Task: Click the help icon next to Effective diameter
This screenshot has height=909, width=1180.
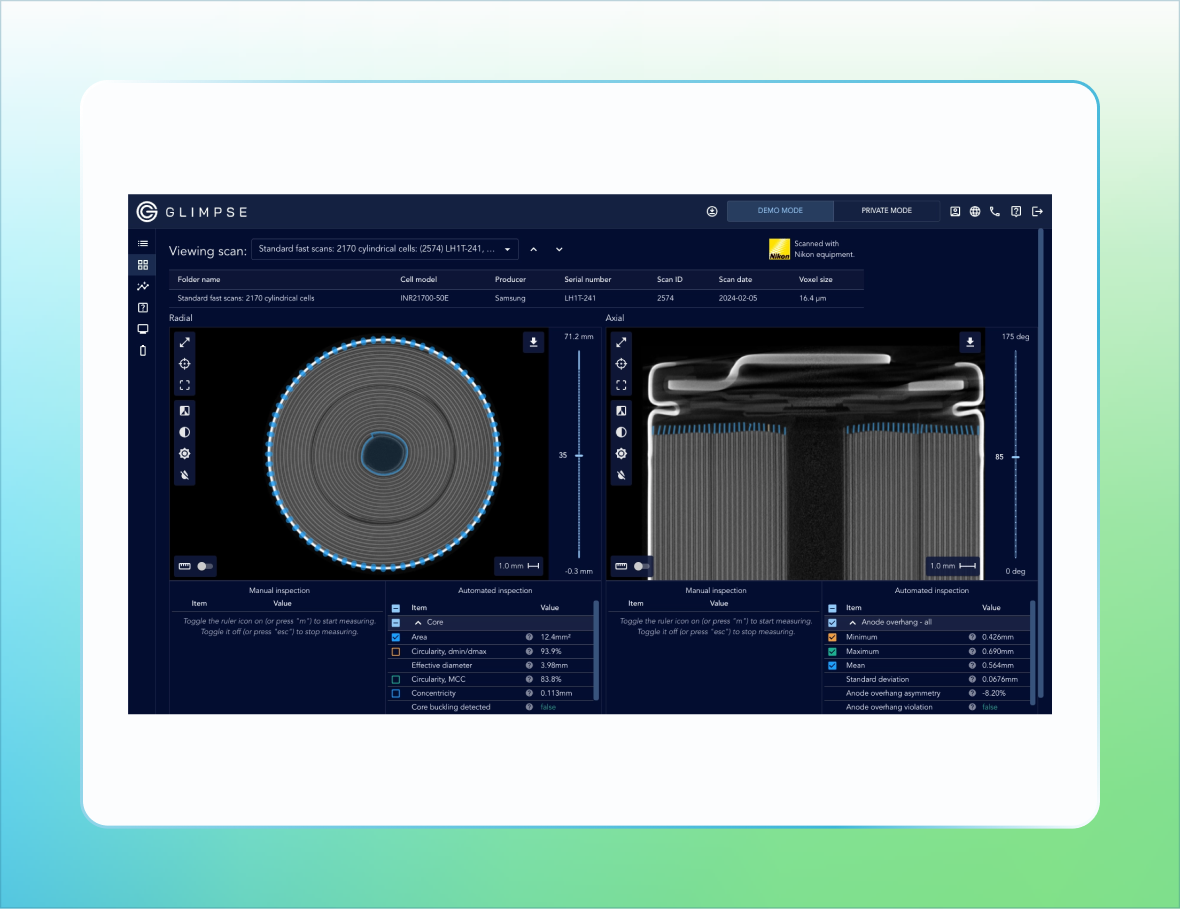Action: click(529, 666)
